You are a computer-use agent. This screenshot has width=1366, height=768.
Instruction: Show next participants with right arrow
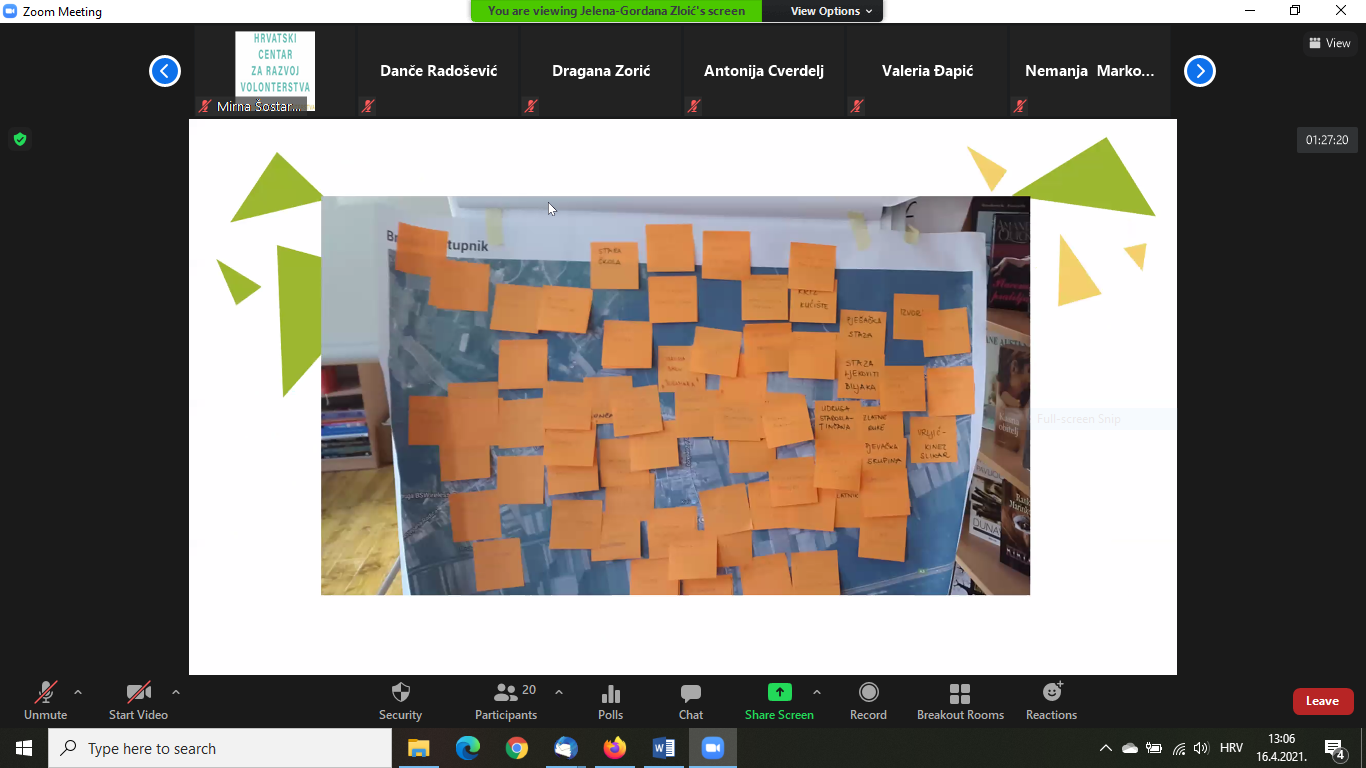pyautogui.click(x=1199, y=71)
